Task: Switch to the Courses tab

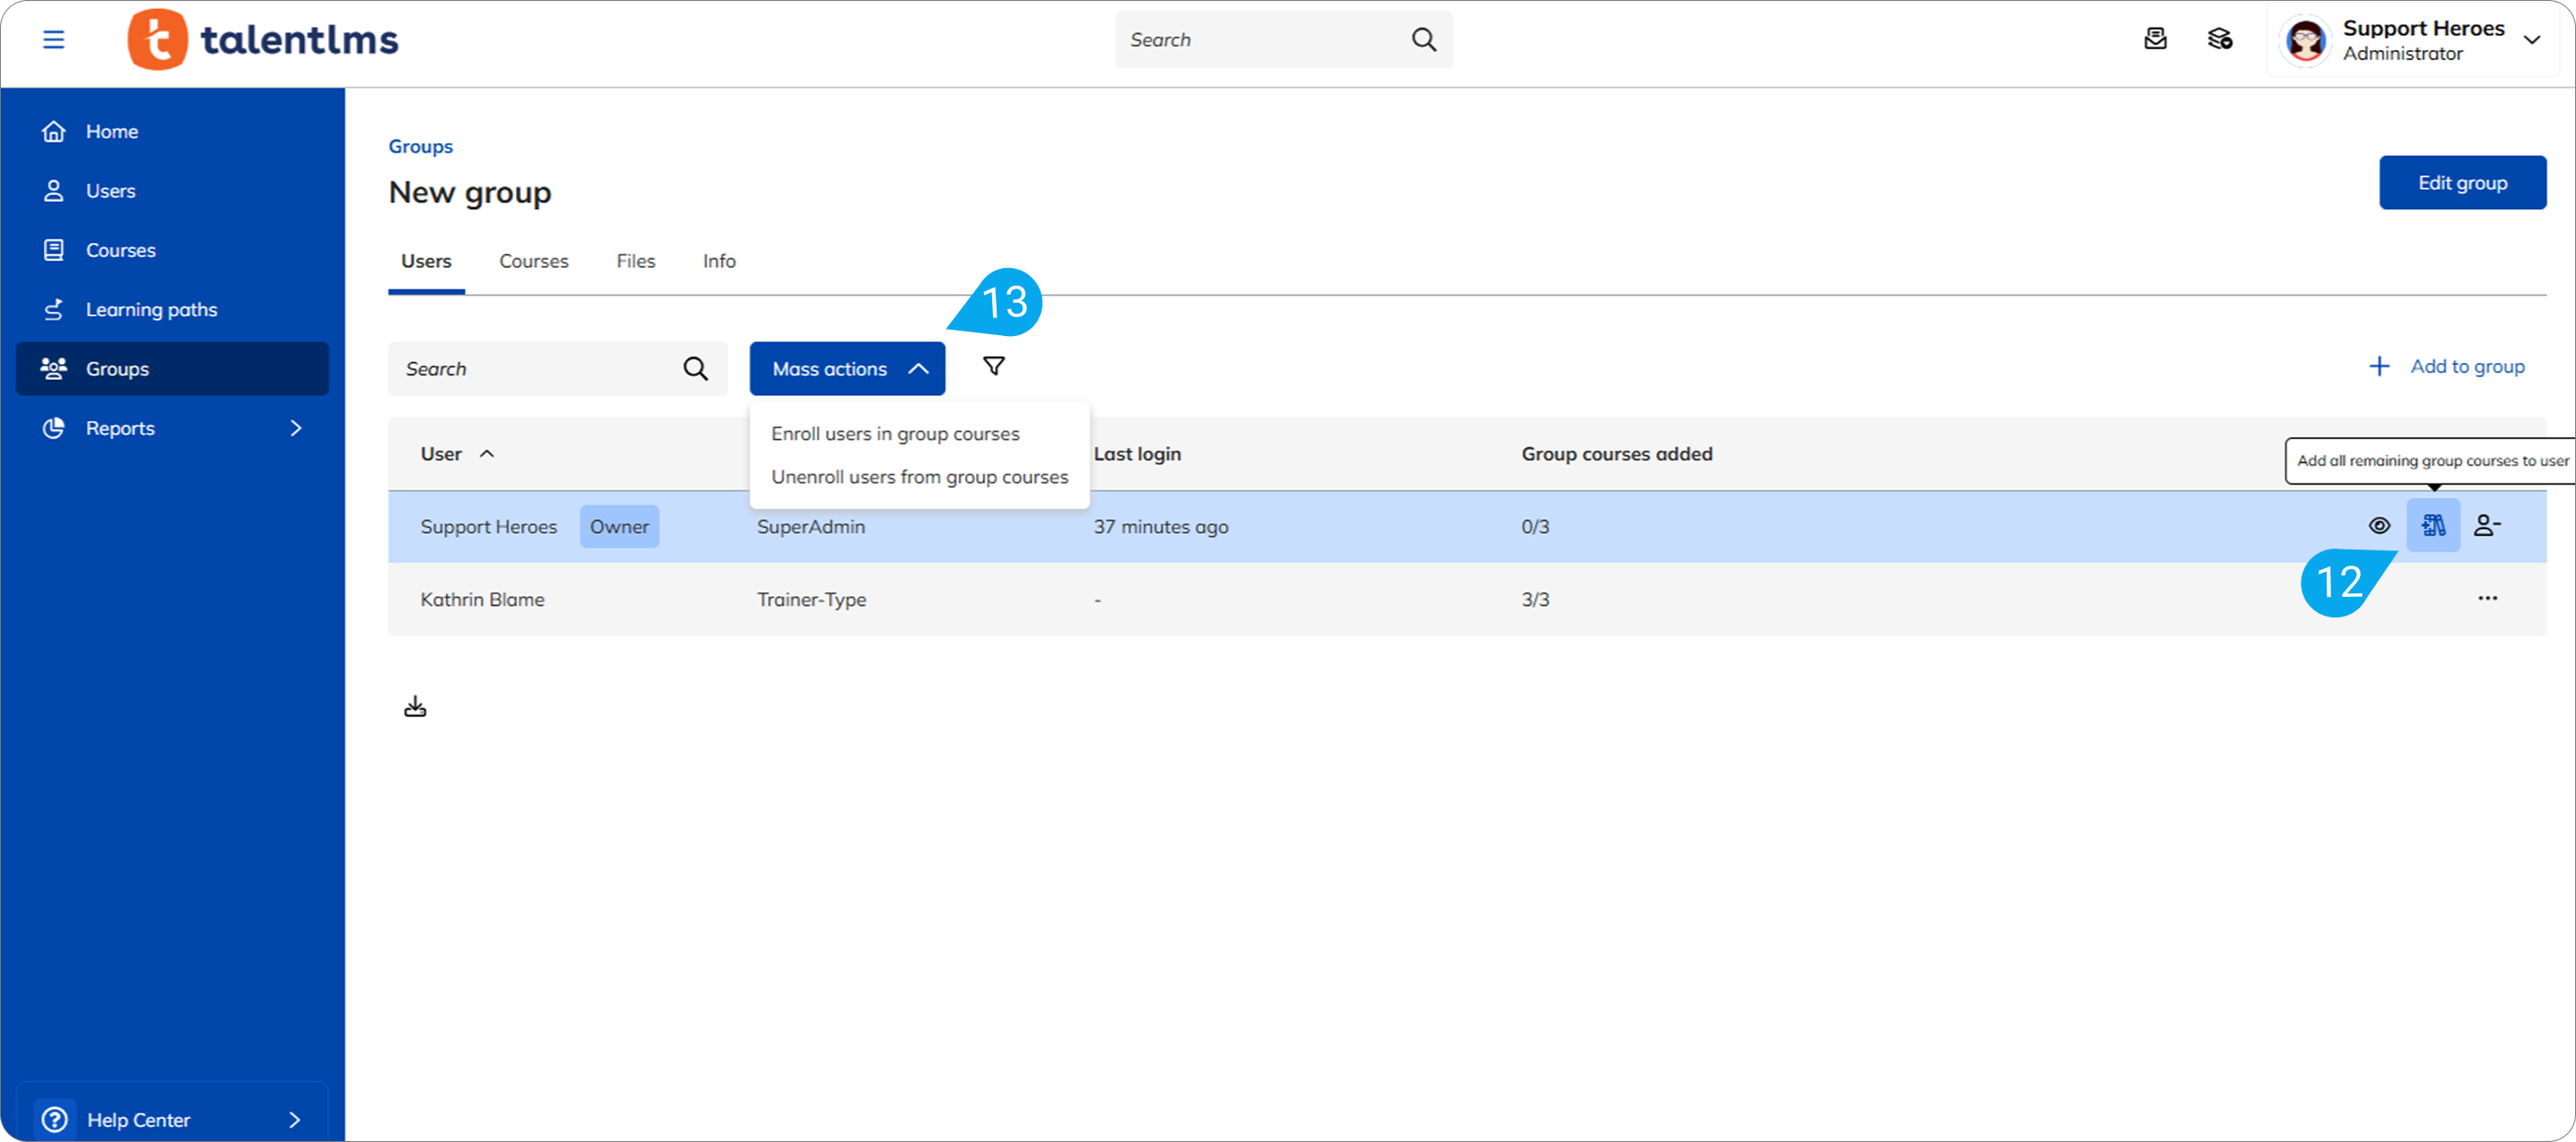Action: (533, 261)
